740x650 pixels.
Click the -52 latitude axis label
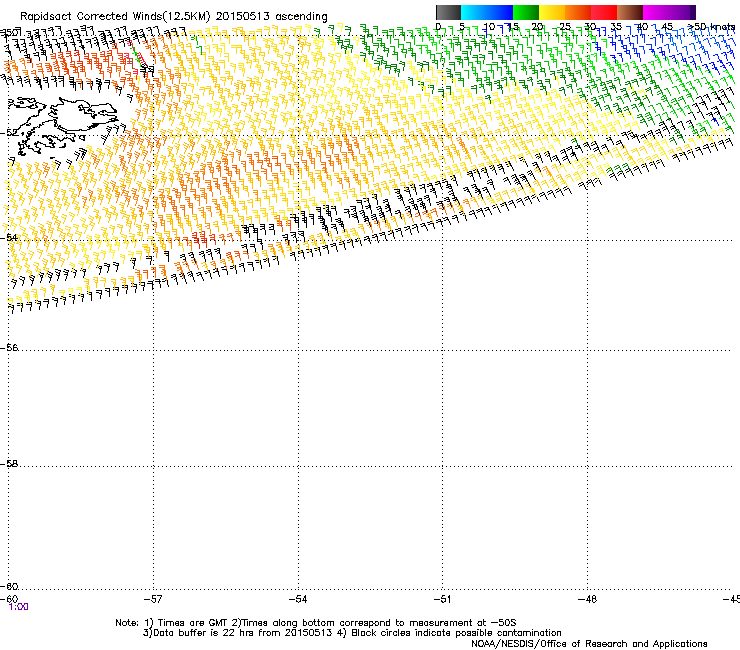tap(9, 133)
